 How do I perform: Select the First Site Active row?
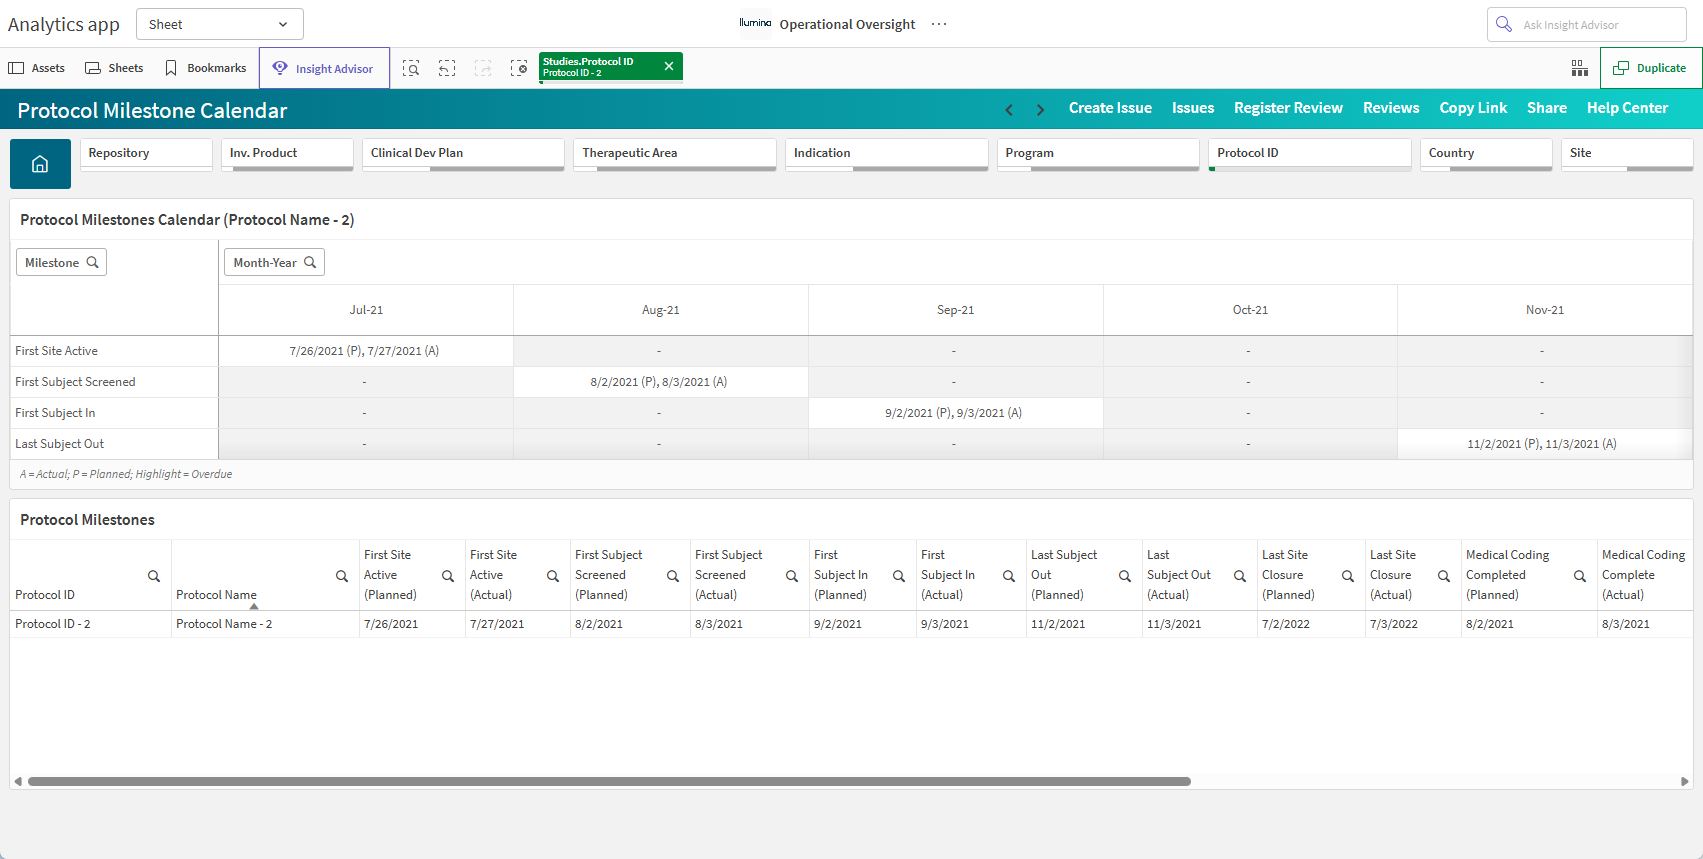pos(114,351)
